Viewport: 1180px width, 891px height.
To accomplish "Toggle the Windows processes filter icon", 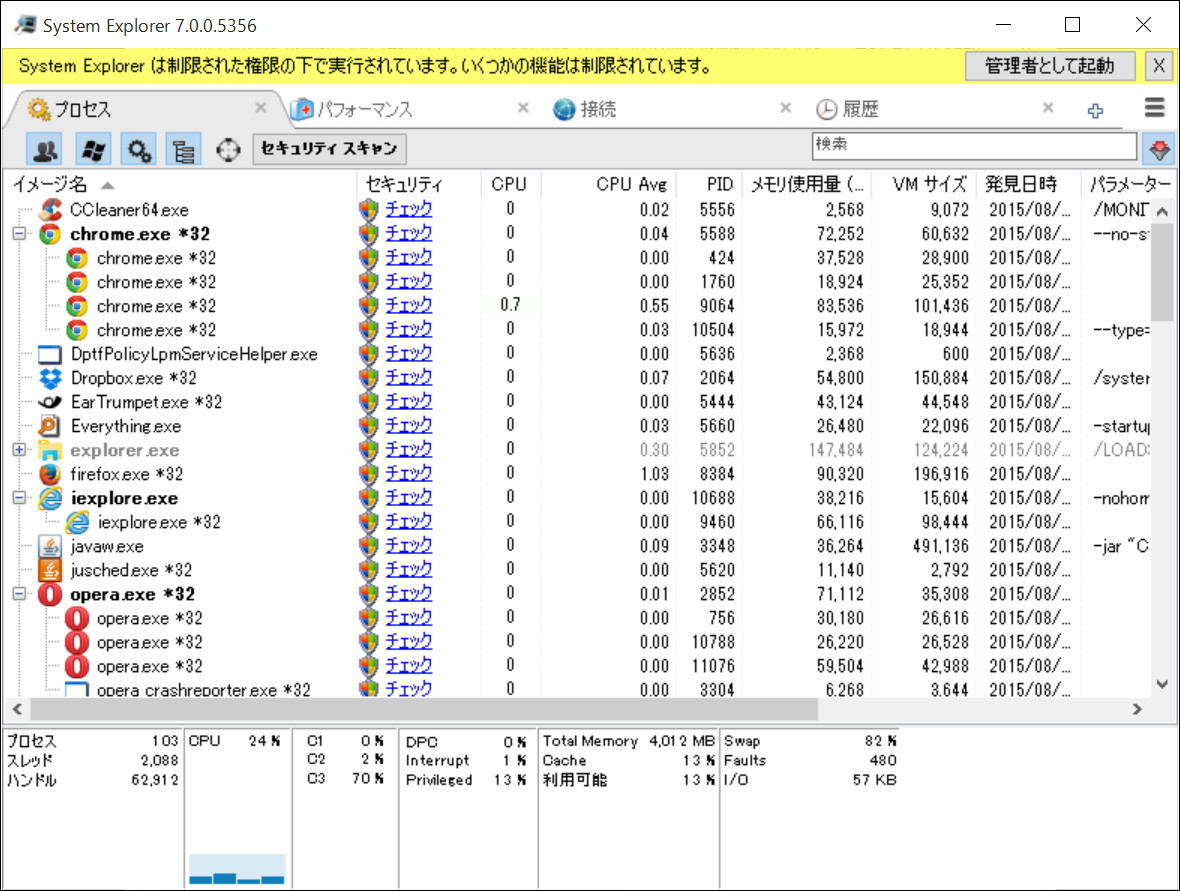I will pos(92,148).
